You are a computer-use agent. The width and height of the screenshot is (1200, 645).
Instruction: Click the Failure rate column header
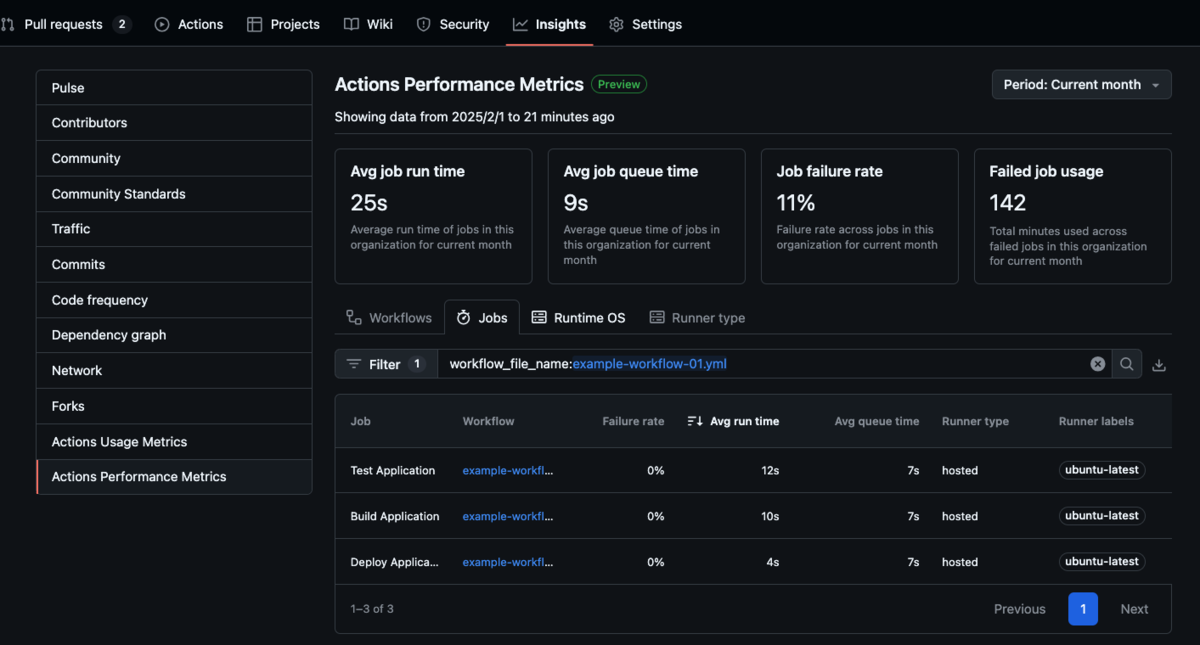[x=633, y=421]
